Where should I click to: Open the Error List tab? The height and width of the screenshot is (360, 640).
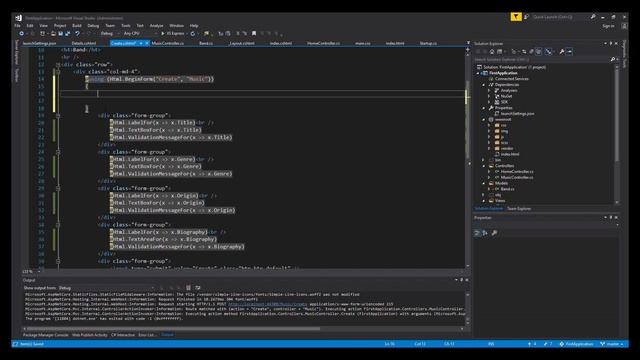tap(147, 335)
